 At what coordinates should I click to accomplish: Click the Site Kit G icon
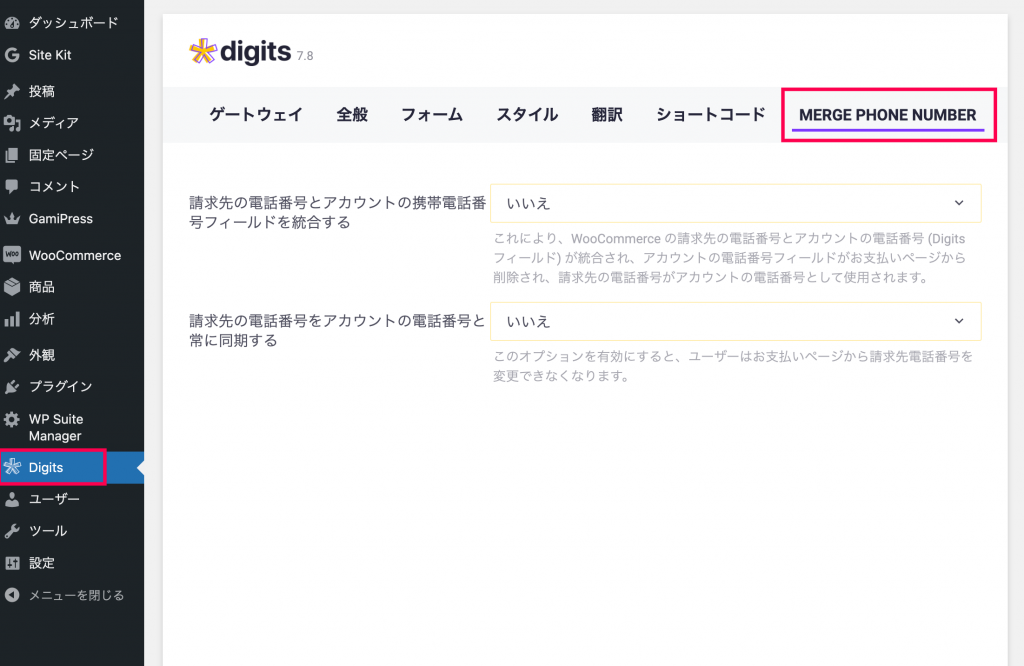click(x=12, y=55)
